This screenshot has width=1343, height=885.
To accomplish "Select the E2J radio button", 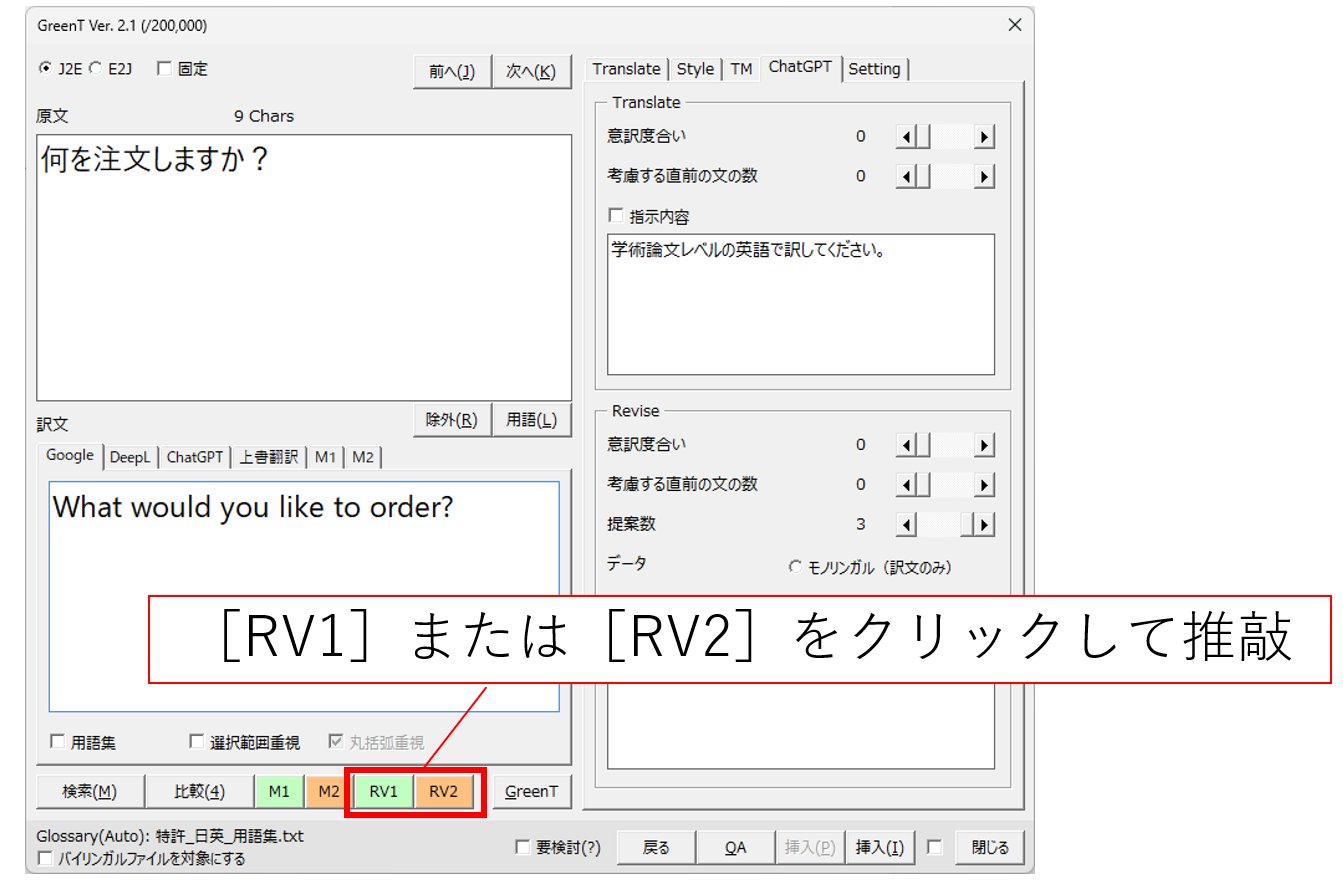I will pos(95,69).
